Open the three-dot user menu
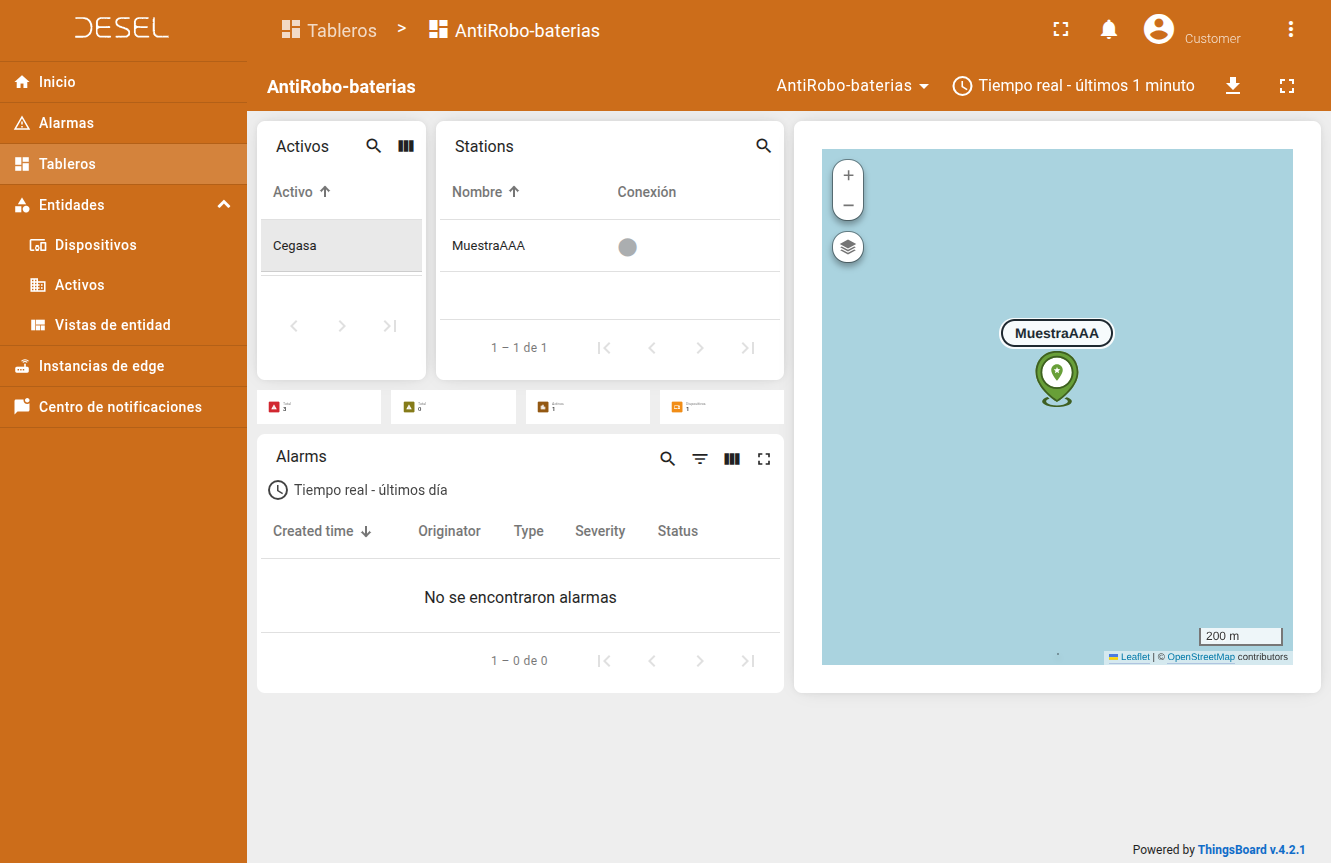 (1290, 30)
